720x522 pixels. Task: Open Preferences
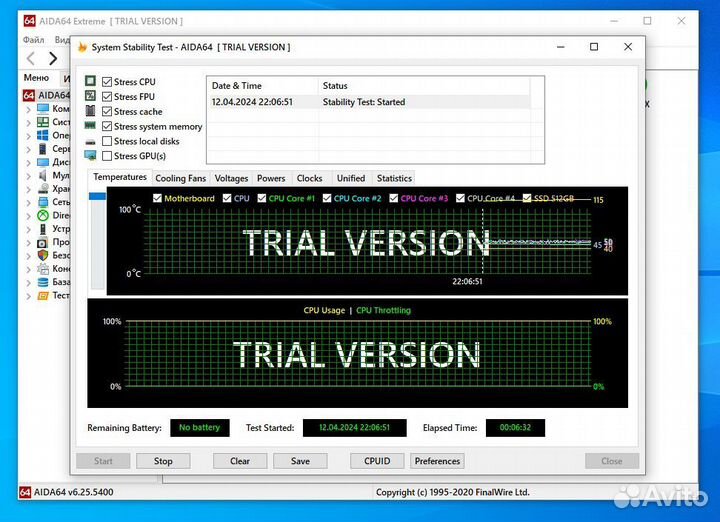[x=437, y=461]
